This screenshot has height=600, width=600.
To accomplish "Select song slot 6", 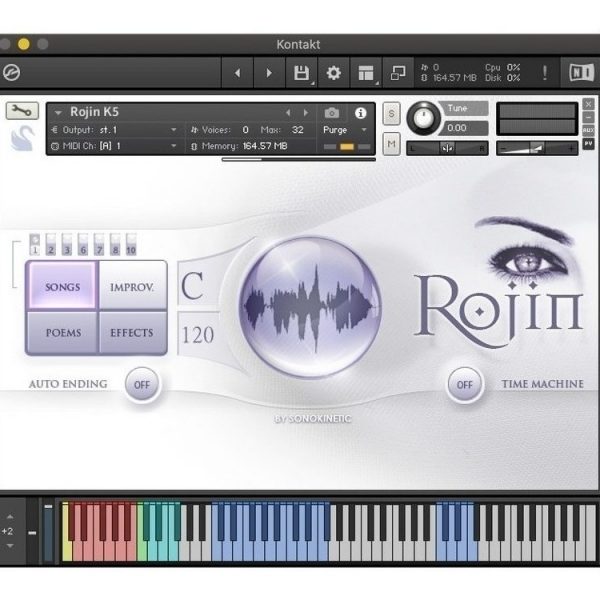I will pyautogui.click(x=83, y=245).
